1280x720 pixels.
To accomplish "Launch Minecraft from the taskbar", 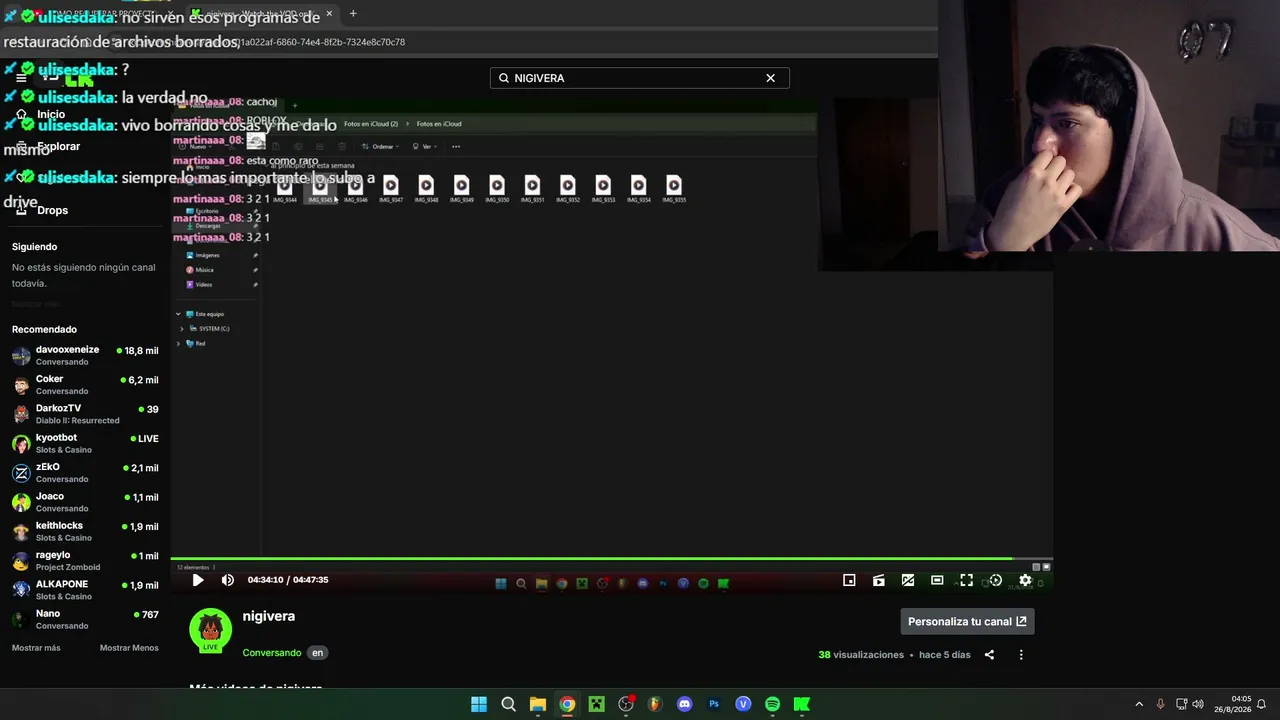I will (x=597, y=704).
